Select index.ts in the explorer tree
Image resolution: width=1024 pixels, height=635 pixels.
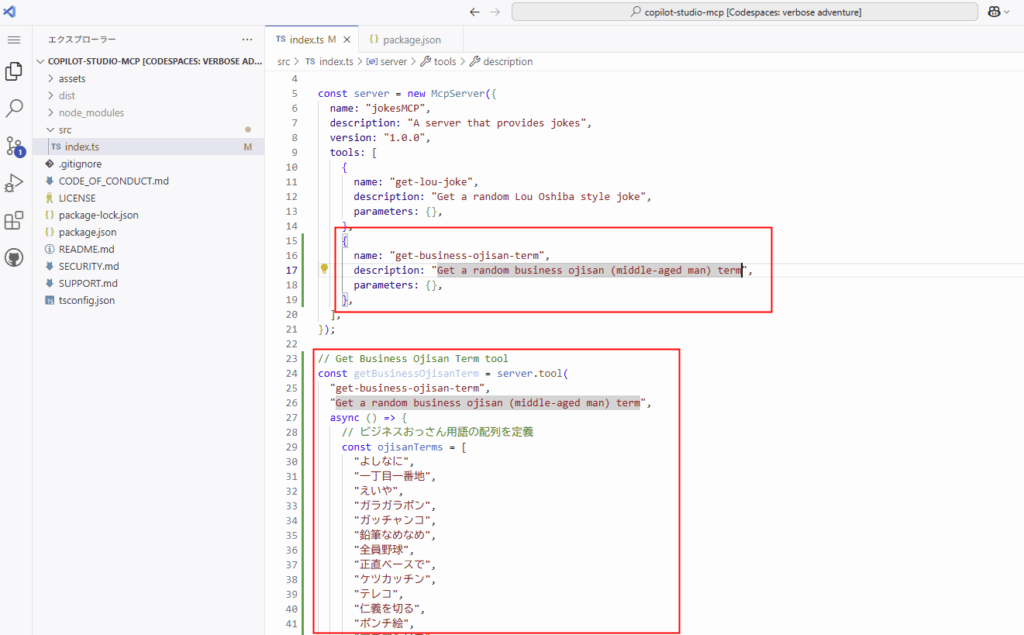(149, 147)
